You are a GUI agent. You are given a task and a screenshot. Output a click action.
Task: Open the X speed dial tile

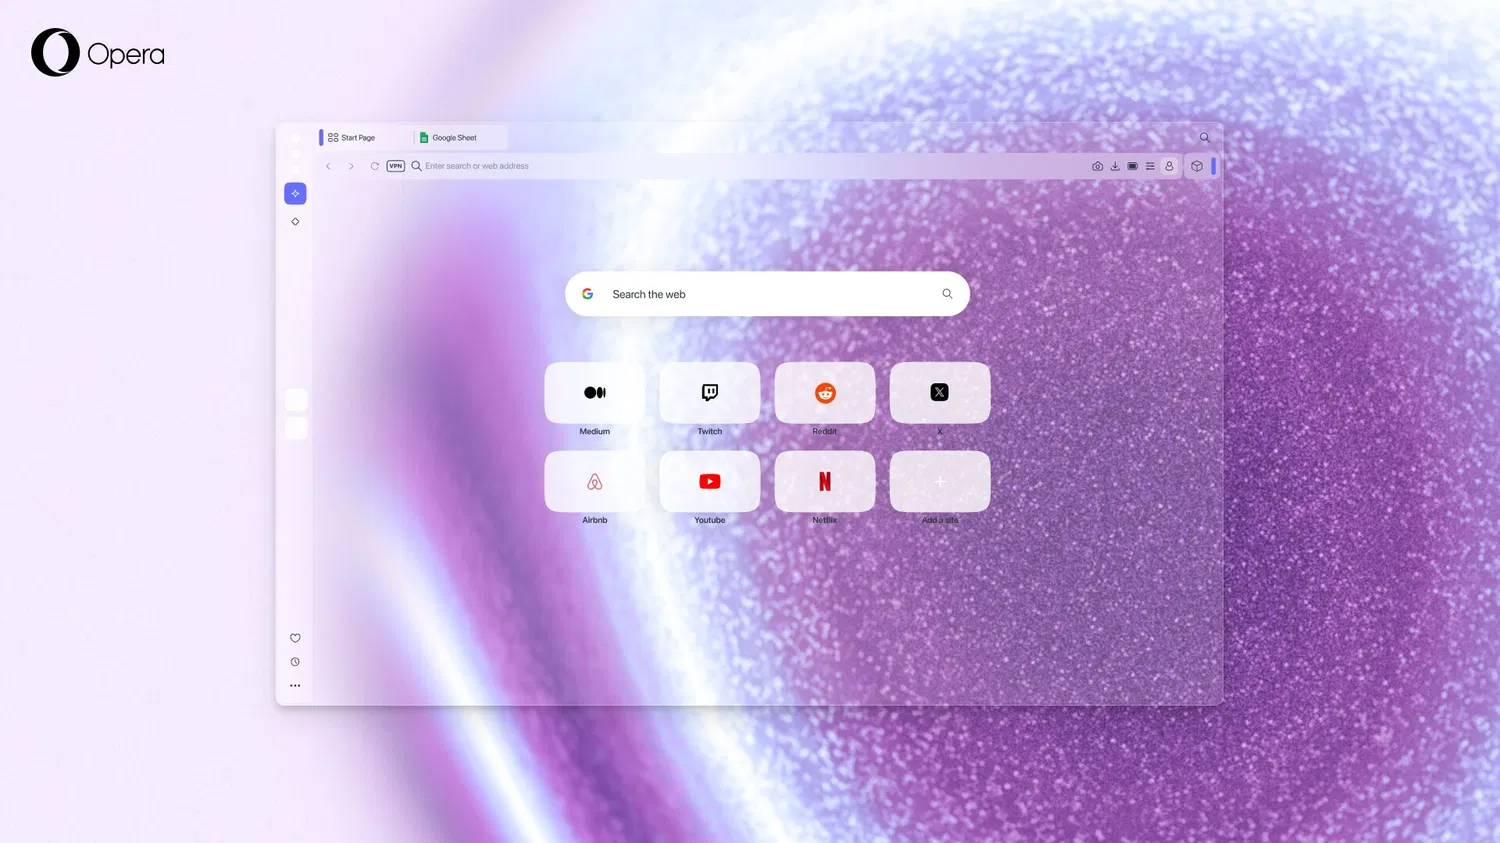click(940, 393)
